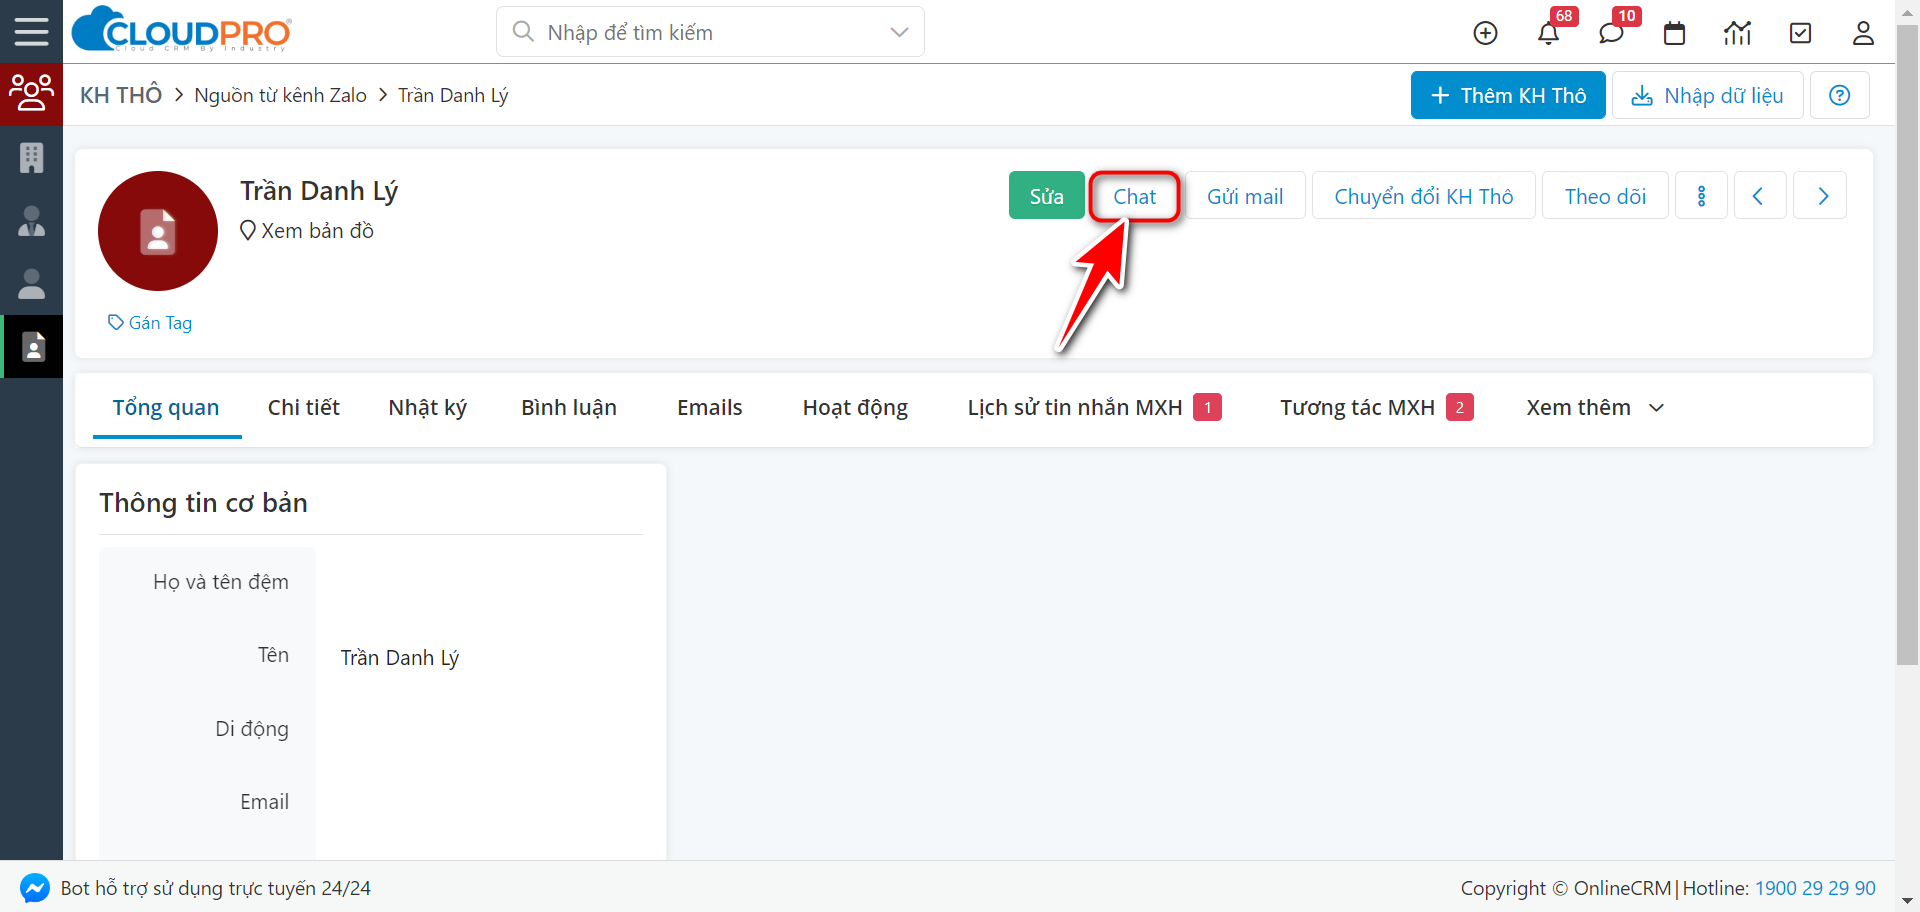Go to previous record arrow
The height and width of the screenshot is (912, 1920).
point(1759,196)
